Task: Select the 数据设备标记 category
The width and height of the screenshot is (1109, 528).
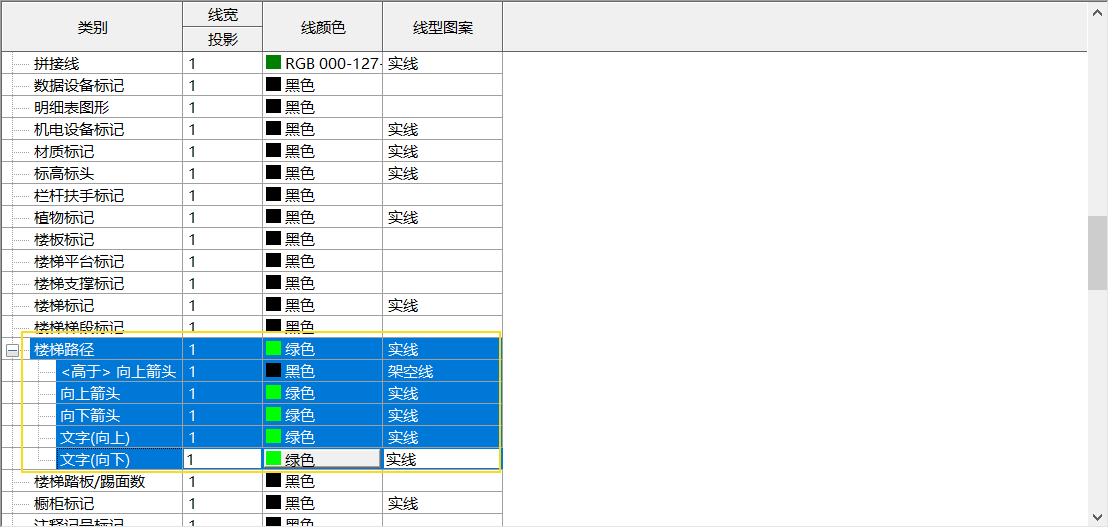Action: pos(78,85)
